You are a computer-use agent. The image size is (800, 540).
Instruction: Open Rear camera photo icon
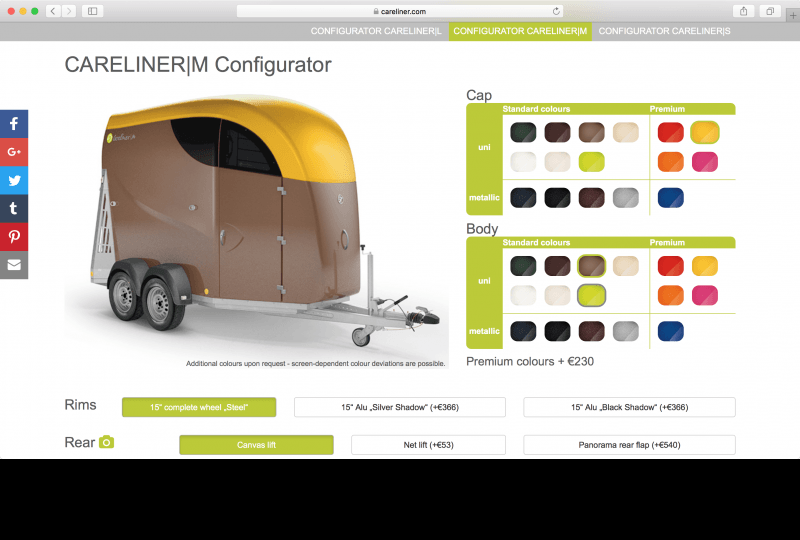pos(106,442)
